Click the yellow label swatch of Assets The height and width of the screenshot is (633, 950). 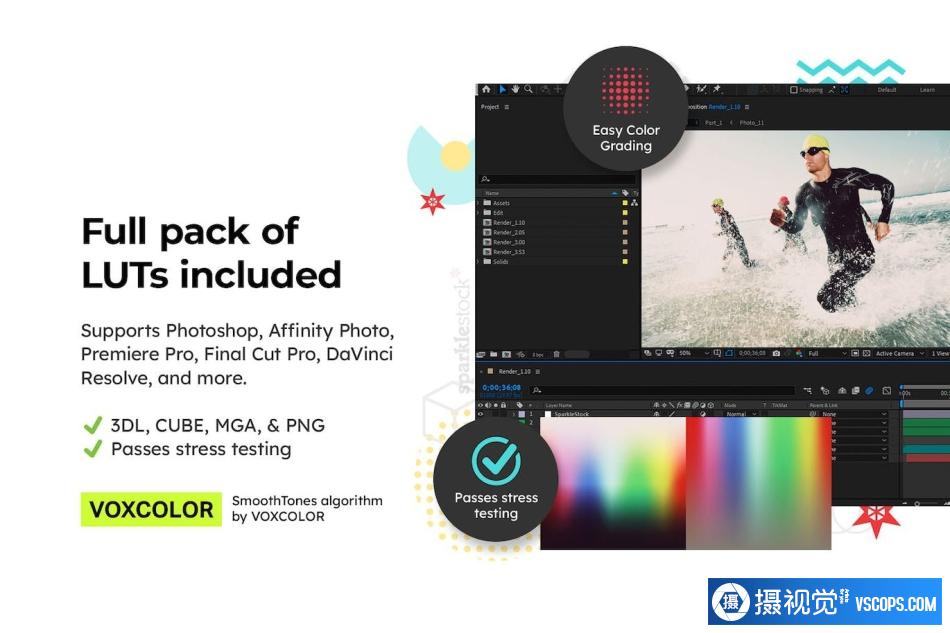point(625,203)
